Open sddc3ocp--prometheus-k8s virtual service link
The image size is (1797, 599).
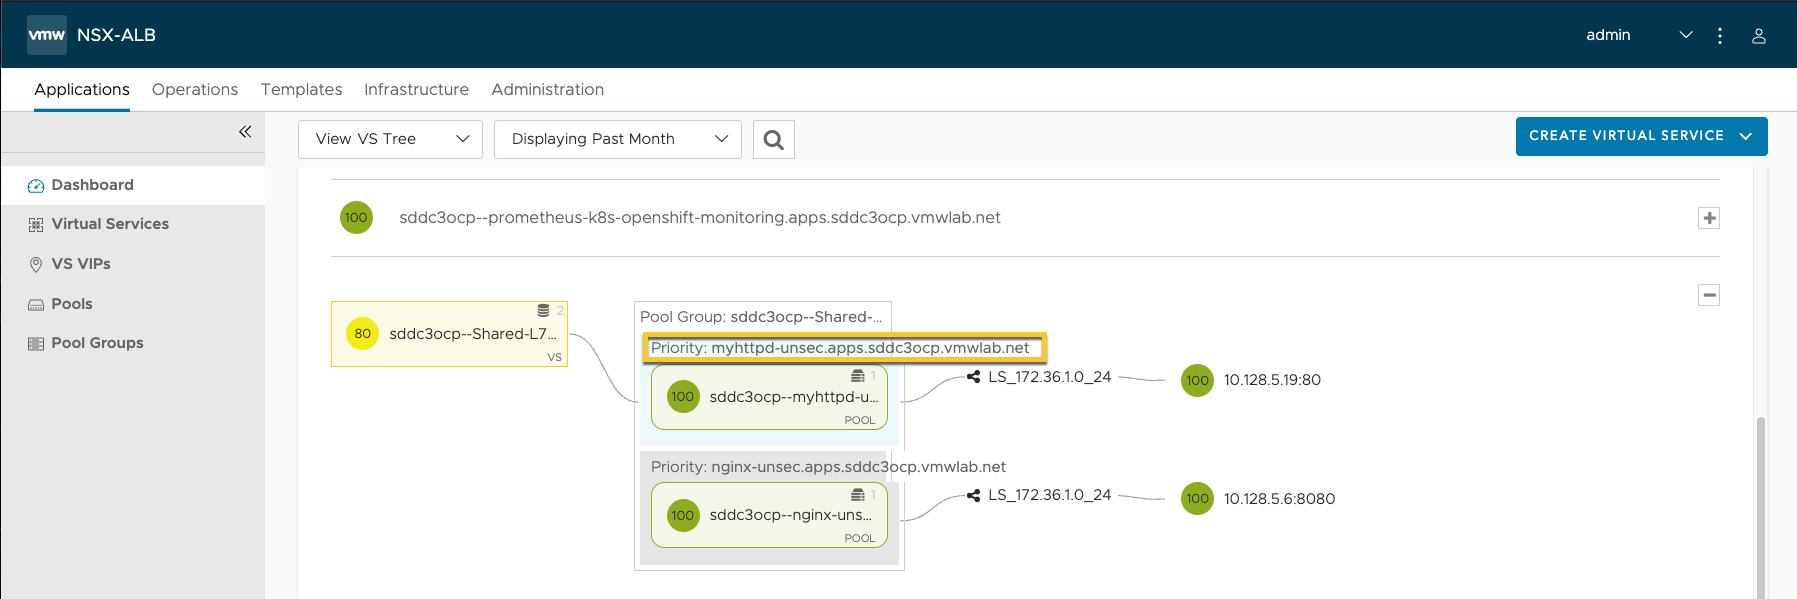click(x=700, y=218)
